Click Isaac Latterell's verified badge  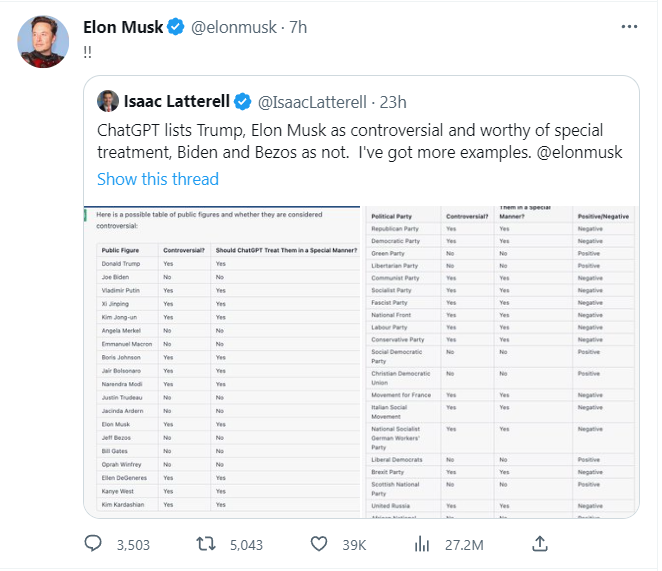pos(243,102)
